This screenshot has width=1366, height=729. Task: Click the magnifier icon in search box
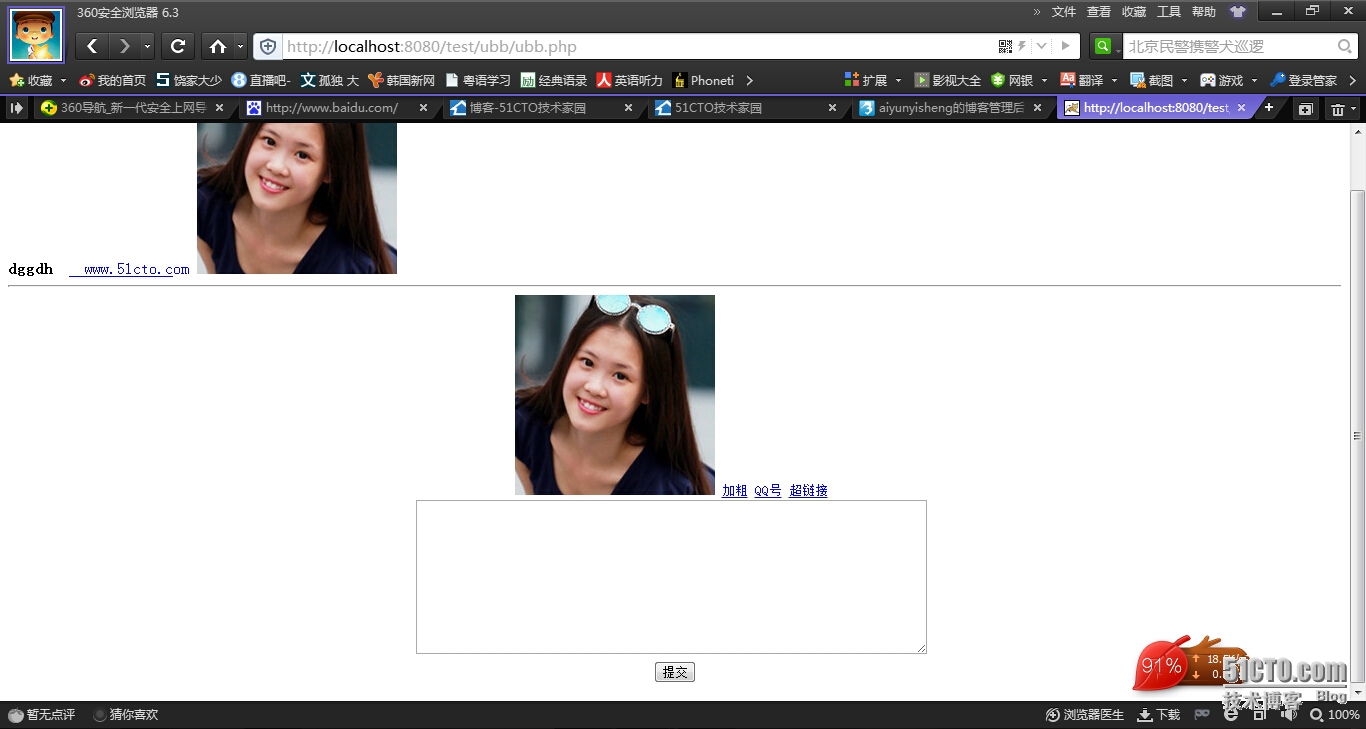(x=1345, y=46)
